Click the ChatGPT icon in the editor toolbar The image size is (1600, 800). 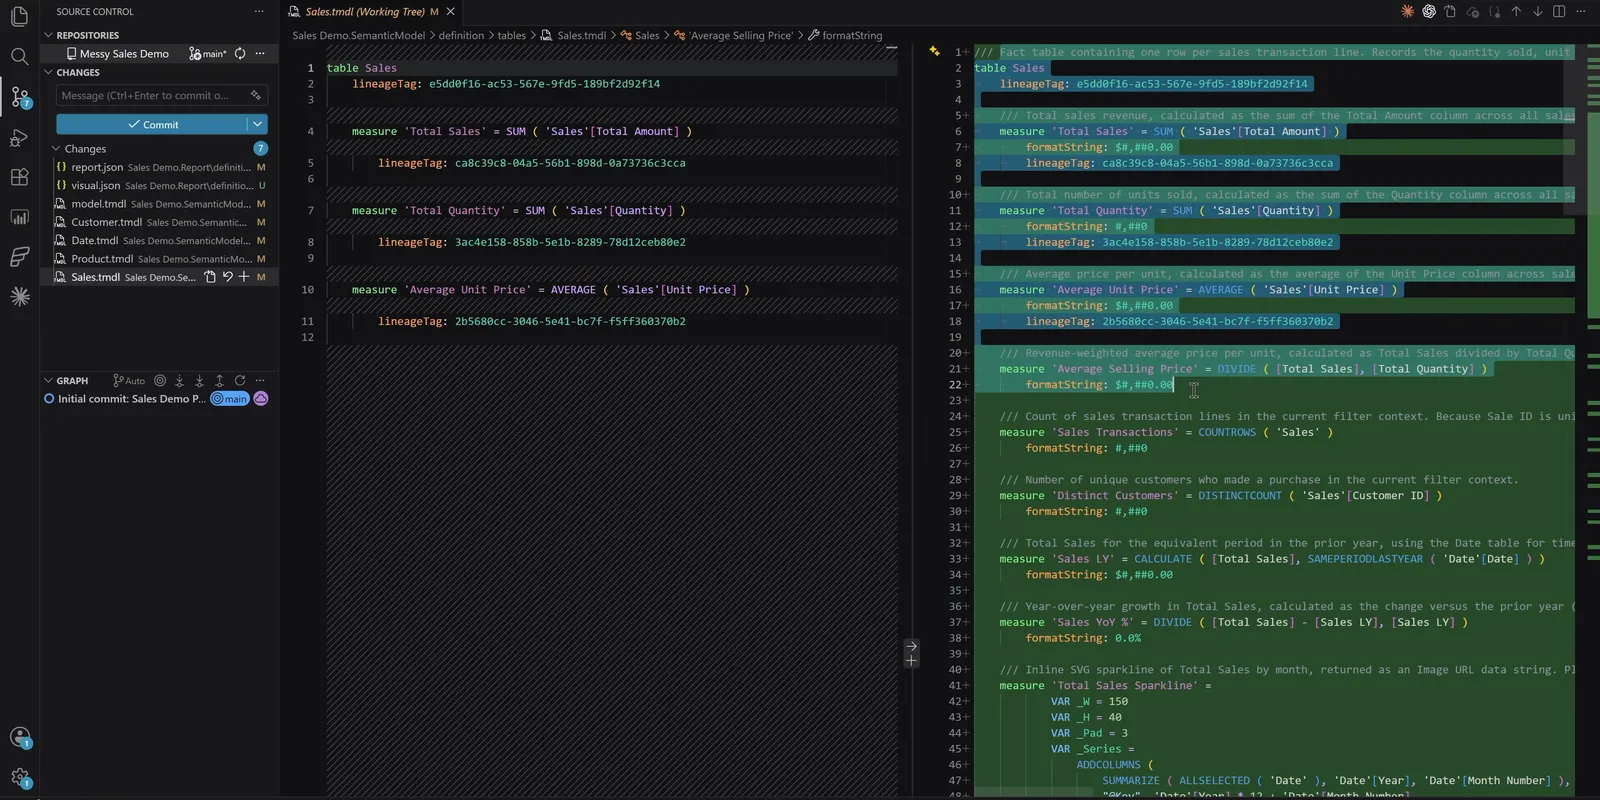[1429, 12]
